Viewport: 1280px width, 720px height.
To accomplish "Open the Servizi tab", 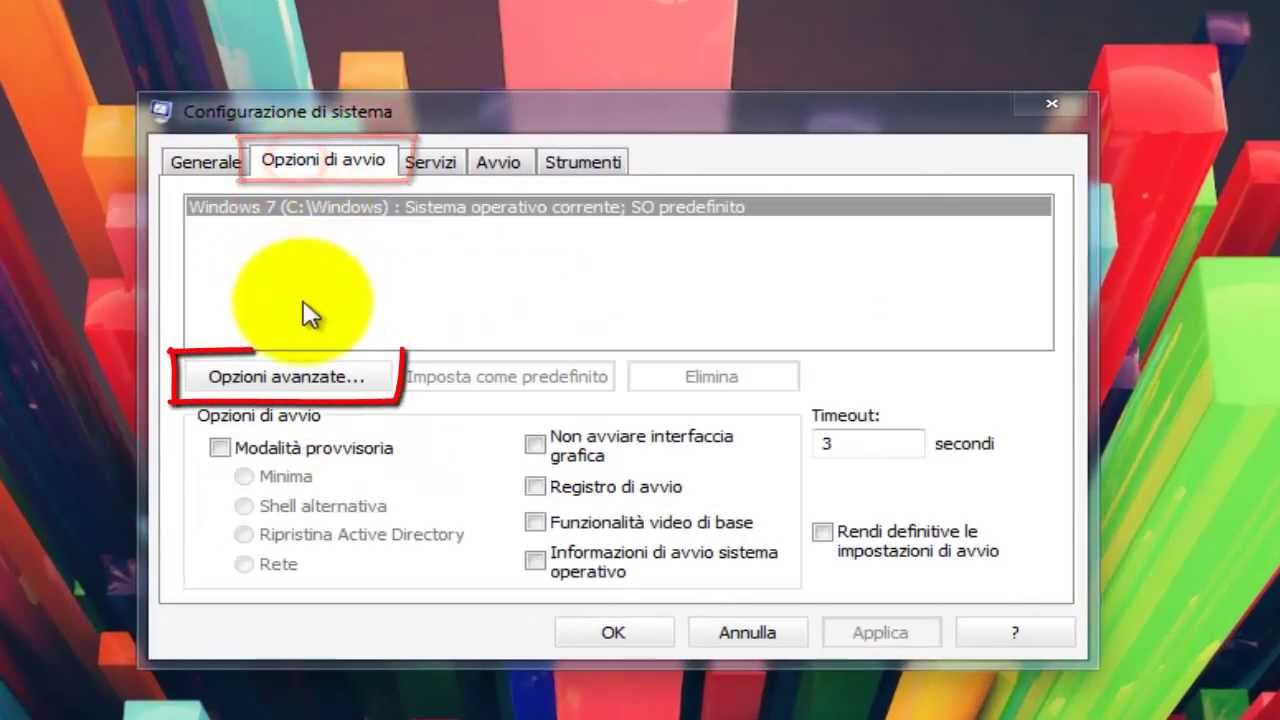I will tap(430, 162).
